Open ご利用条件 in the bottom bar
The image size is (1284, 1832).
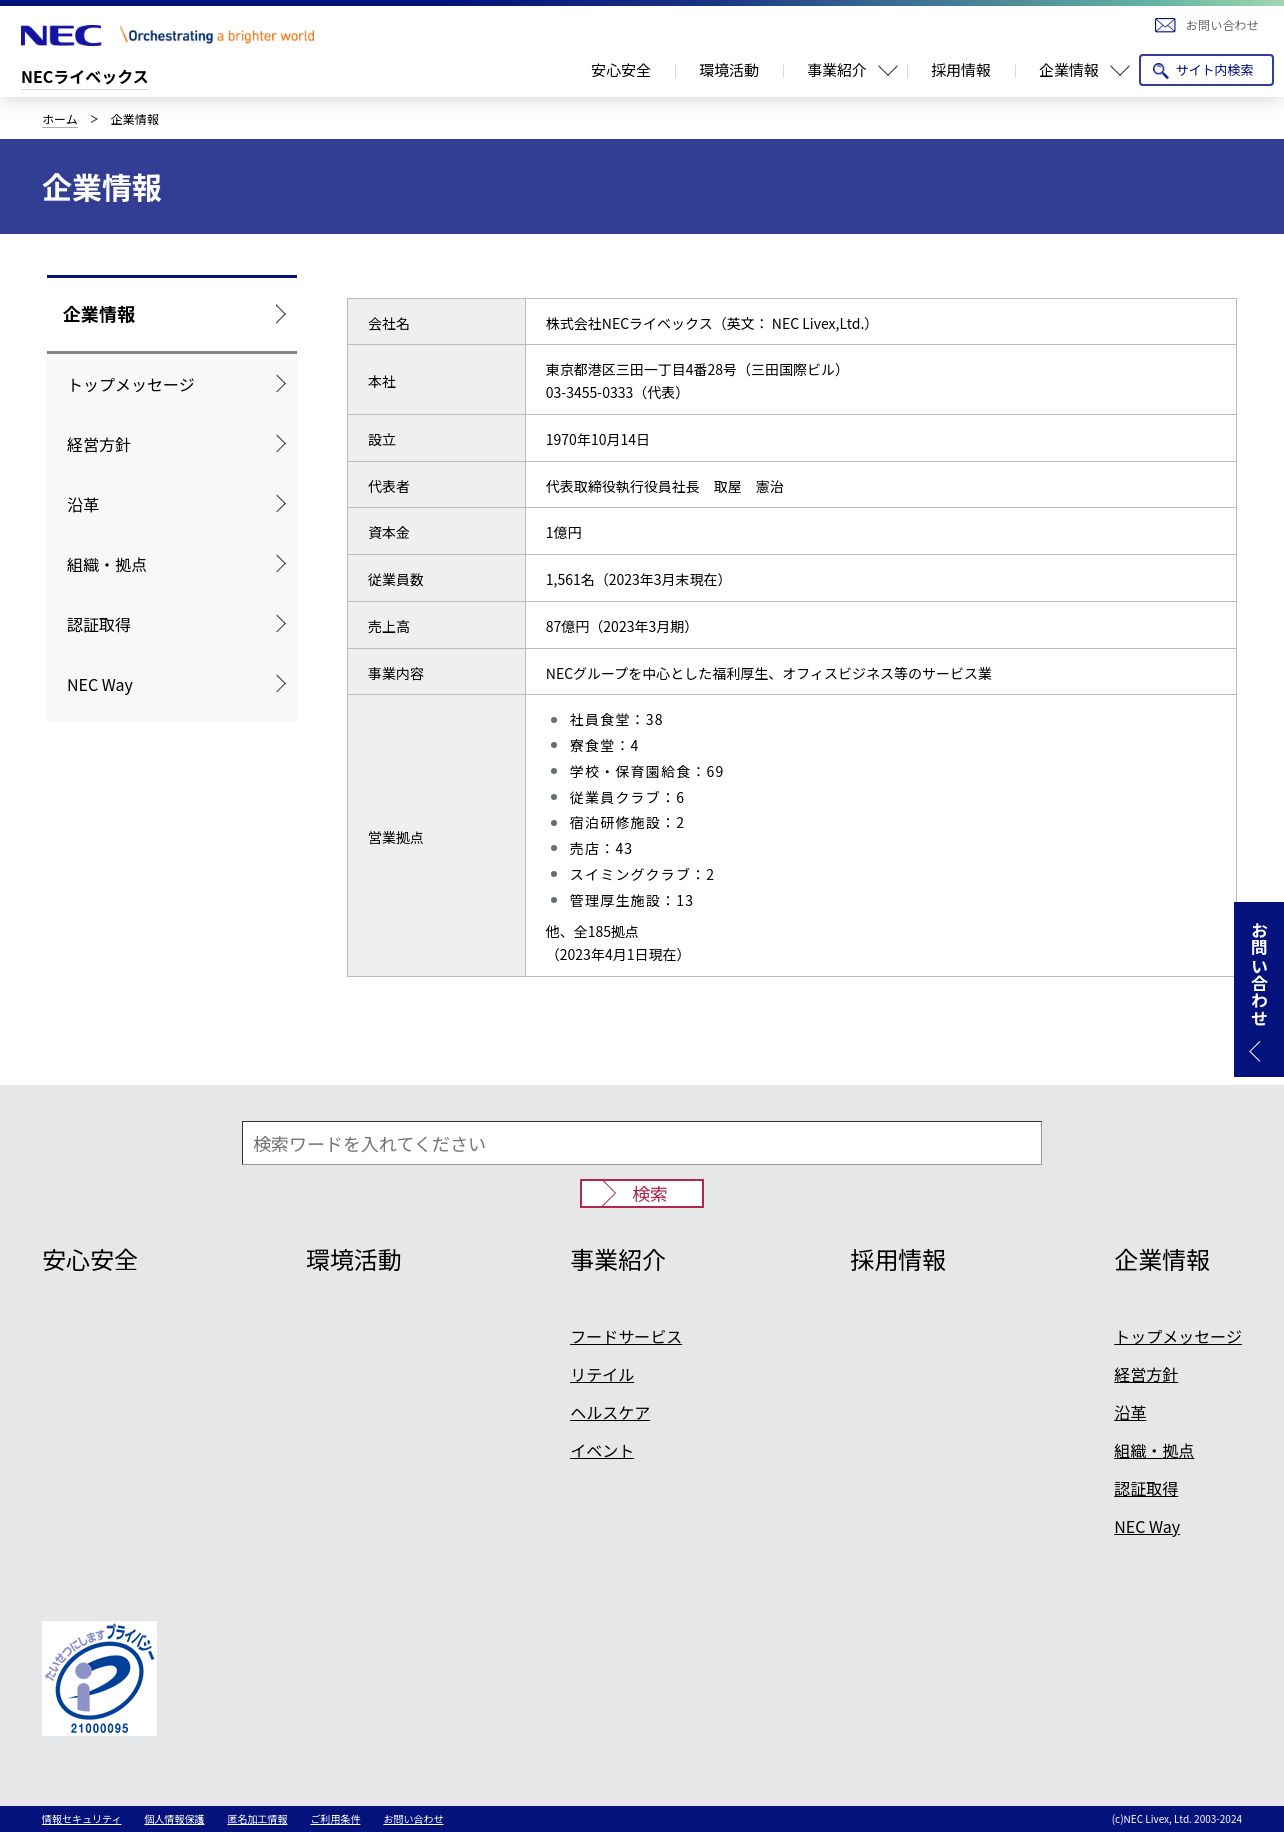[x=335, y=1819]
